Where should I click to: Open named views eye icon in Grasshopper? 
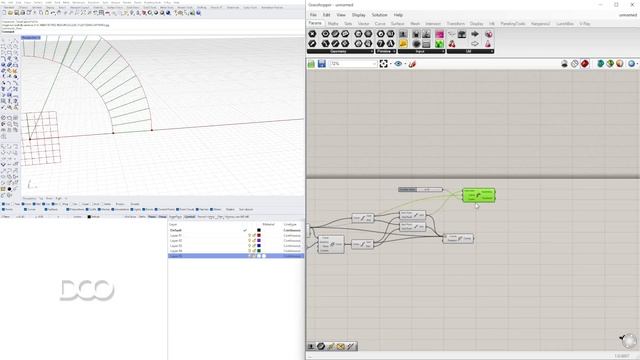398,64
